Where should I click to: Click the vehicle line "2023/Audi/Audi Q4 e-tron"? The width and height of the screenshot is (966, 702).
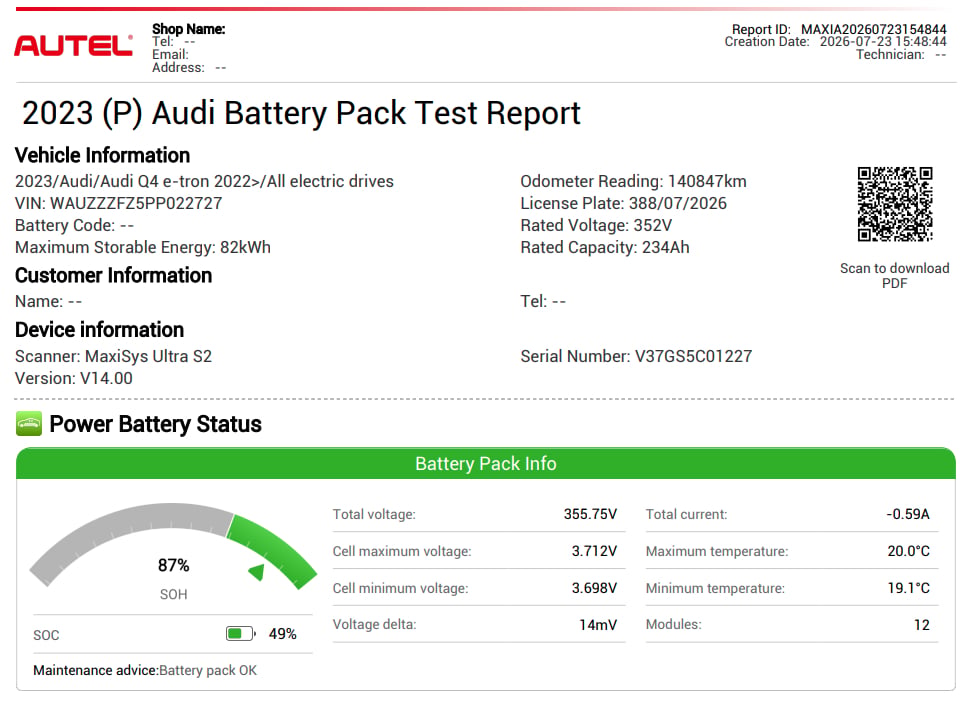point(204,181)
